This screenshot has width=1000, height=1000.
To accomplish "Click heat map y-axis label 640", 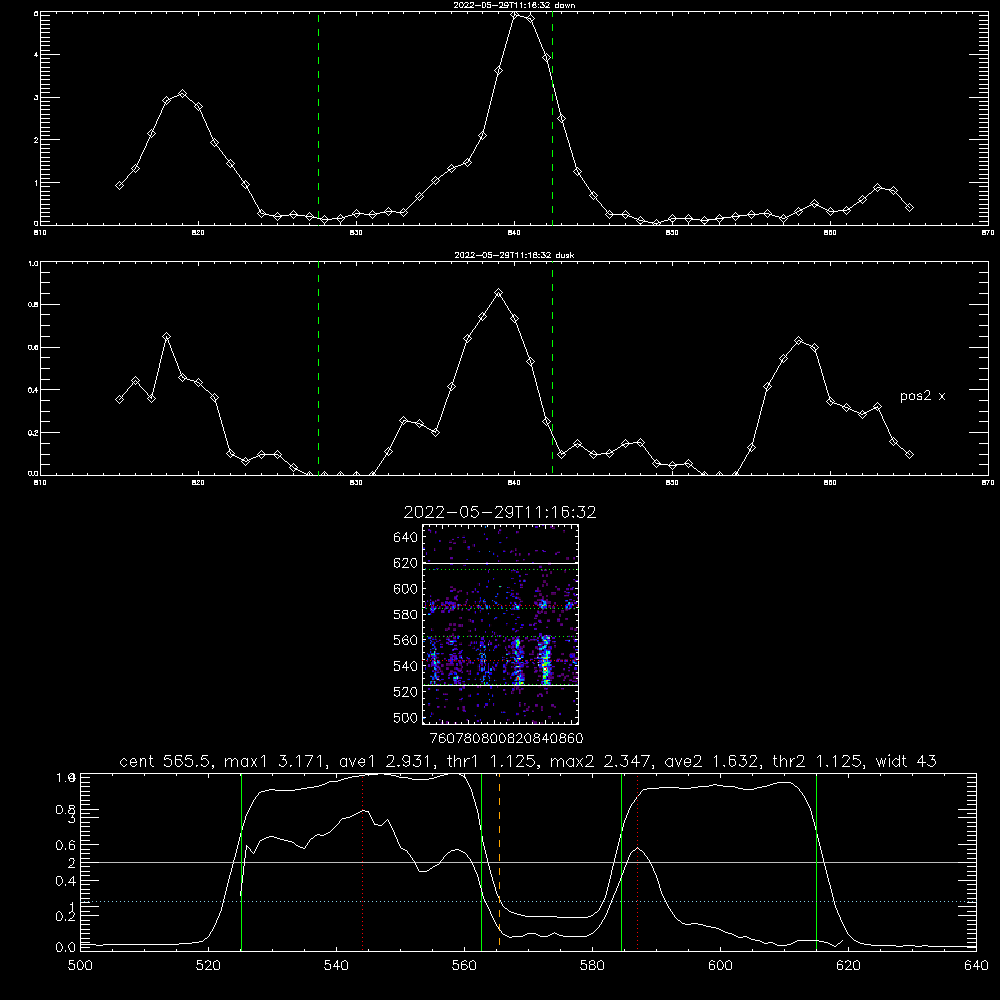I will tap(406, 537).
